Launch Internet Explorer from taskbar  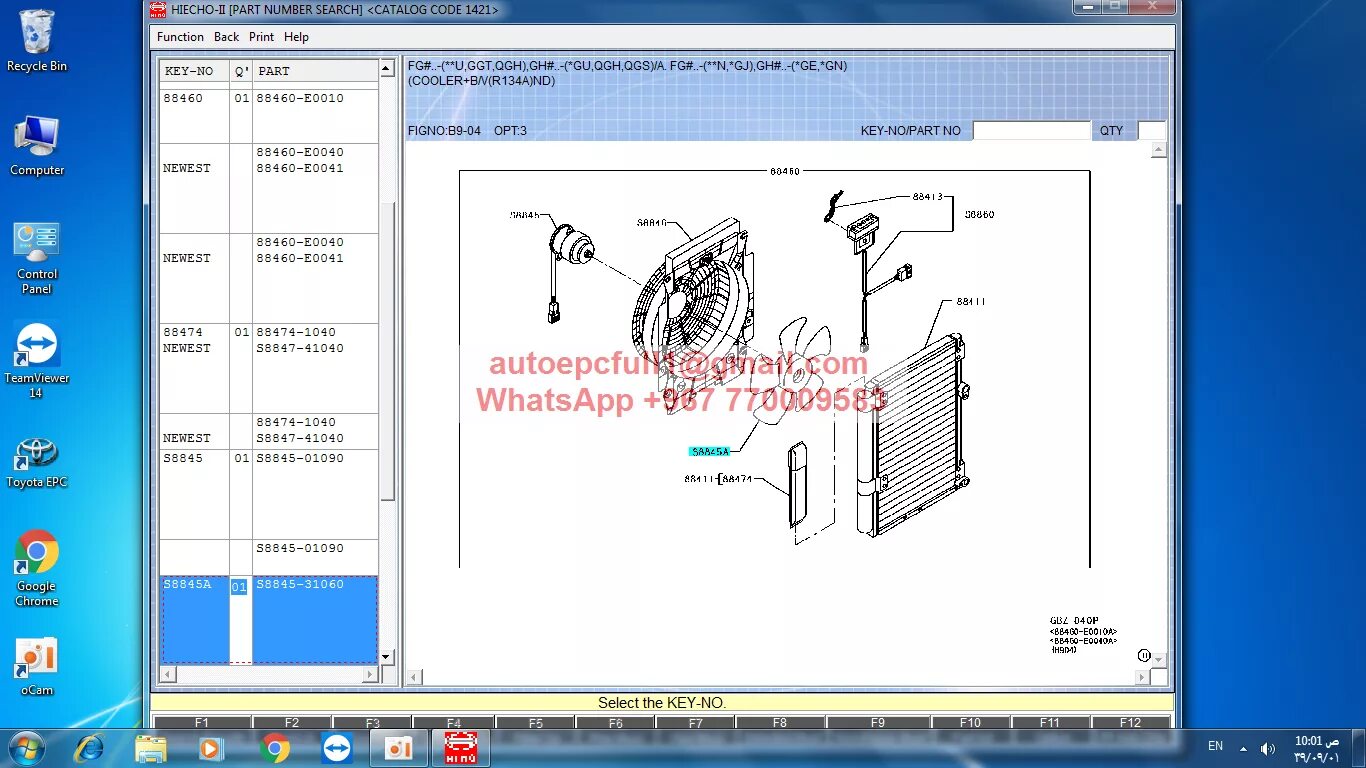pos(89,748)
